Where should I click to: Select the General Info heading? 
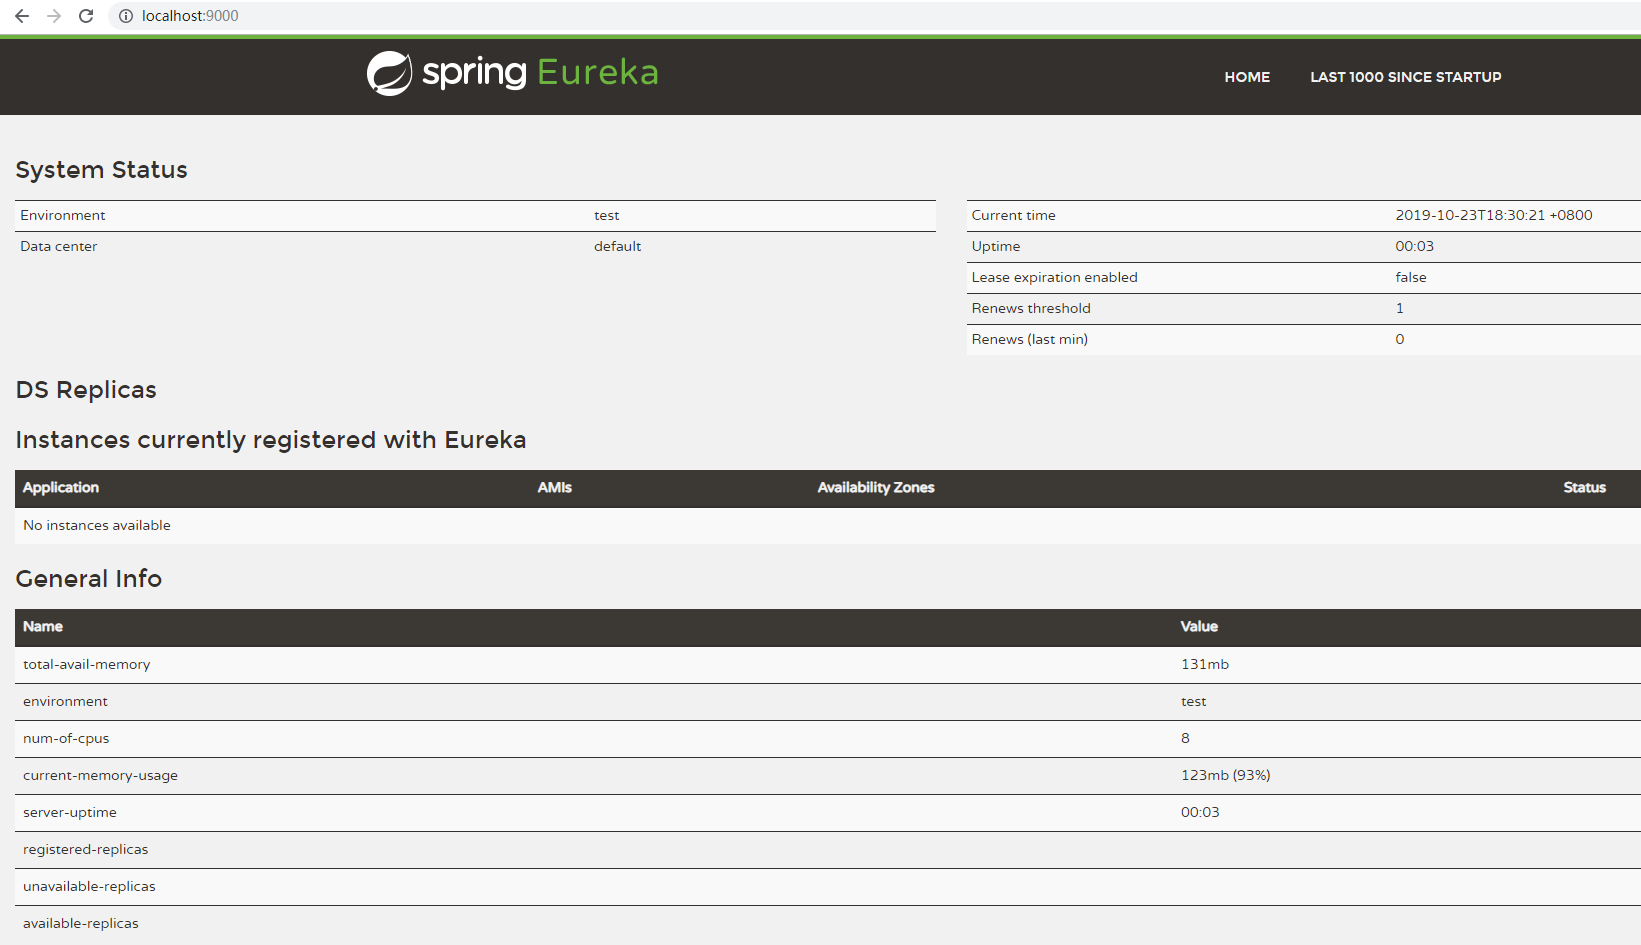pos(88,579)
